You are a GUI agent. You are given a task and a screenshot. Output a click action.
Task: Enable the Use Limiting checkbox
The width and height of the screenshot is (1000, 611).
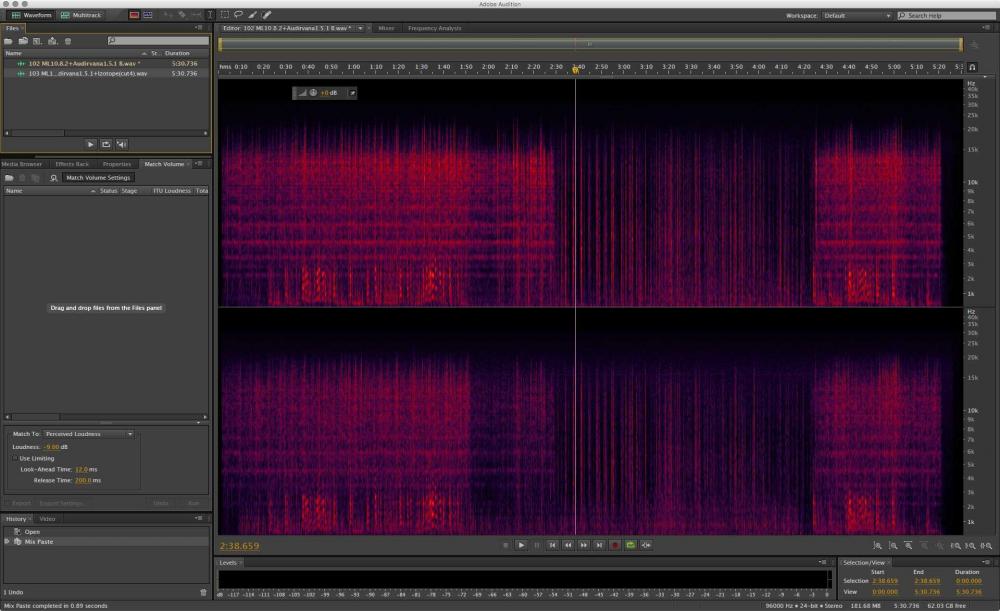[15, 459]
